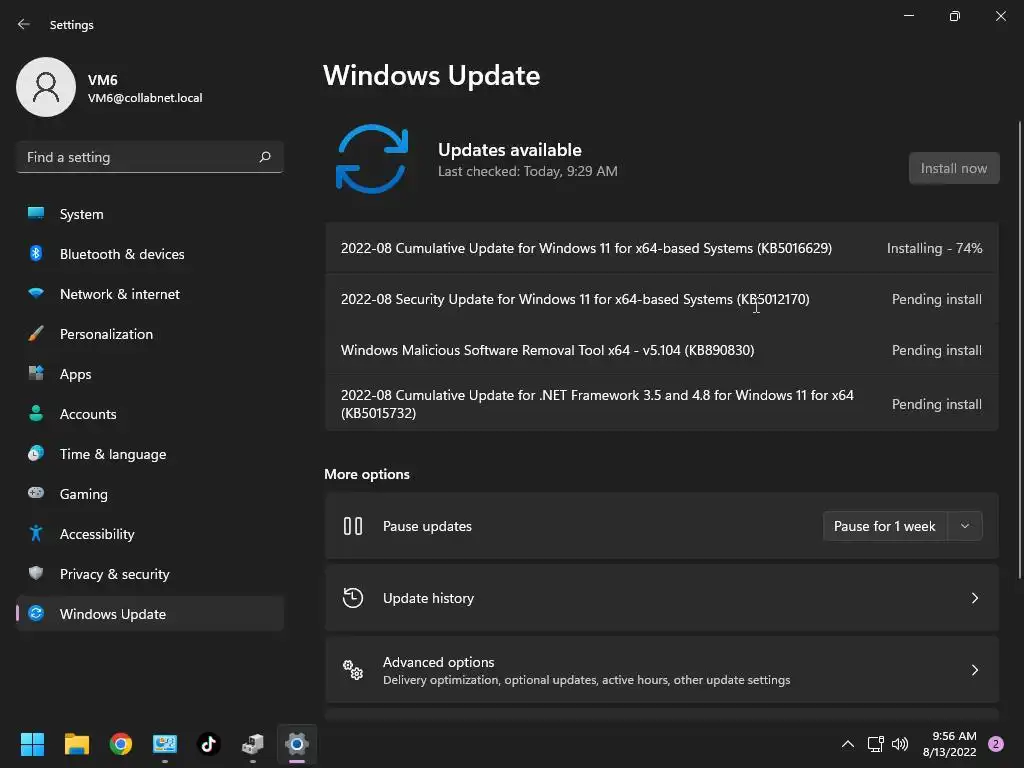Click the Pause updates pause icon
This screenshot has width=1024, height=768.
click(x=353, y=526)
